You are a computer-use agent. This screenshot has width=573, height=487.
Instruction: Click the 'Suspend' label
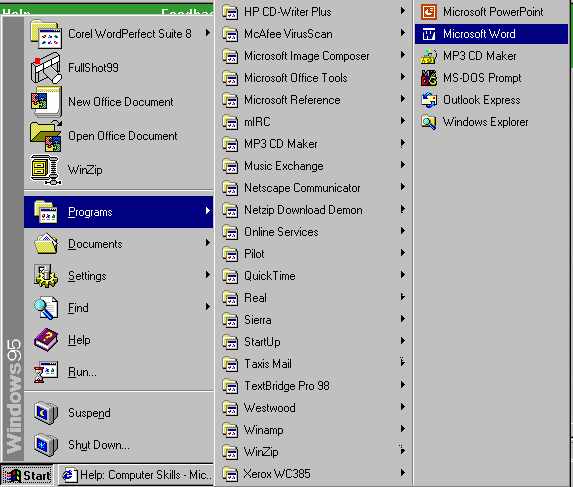[89, 413]
